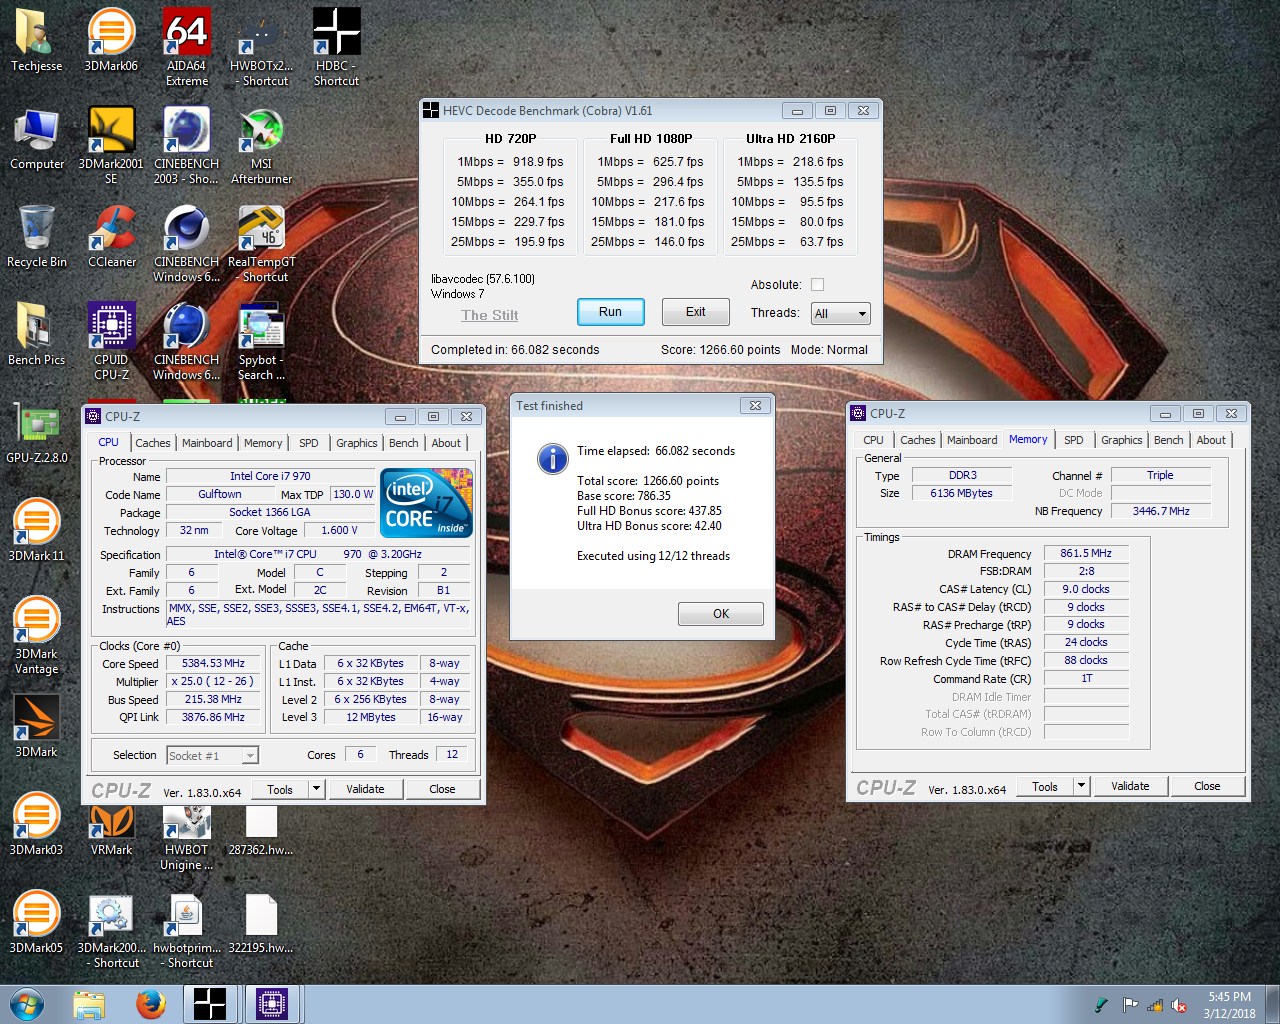Viewport: 1280px width, 1024px height.
Task: Switch to Mainboard tab in left CPU-Z
Action: pyautogui.click(x=207, y=443)
